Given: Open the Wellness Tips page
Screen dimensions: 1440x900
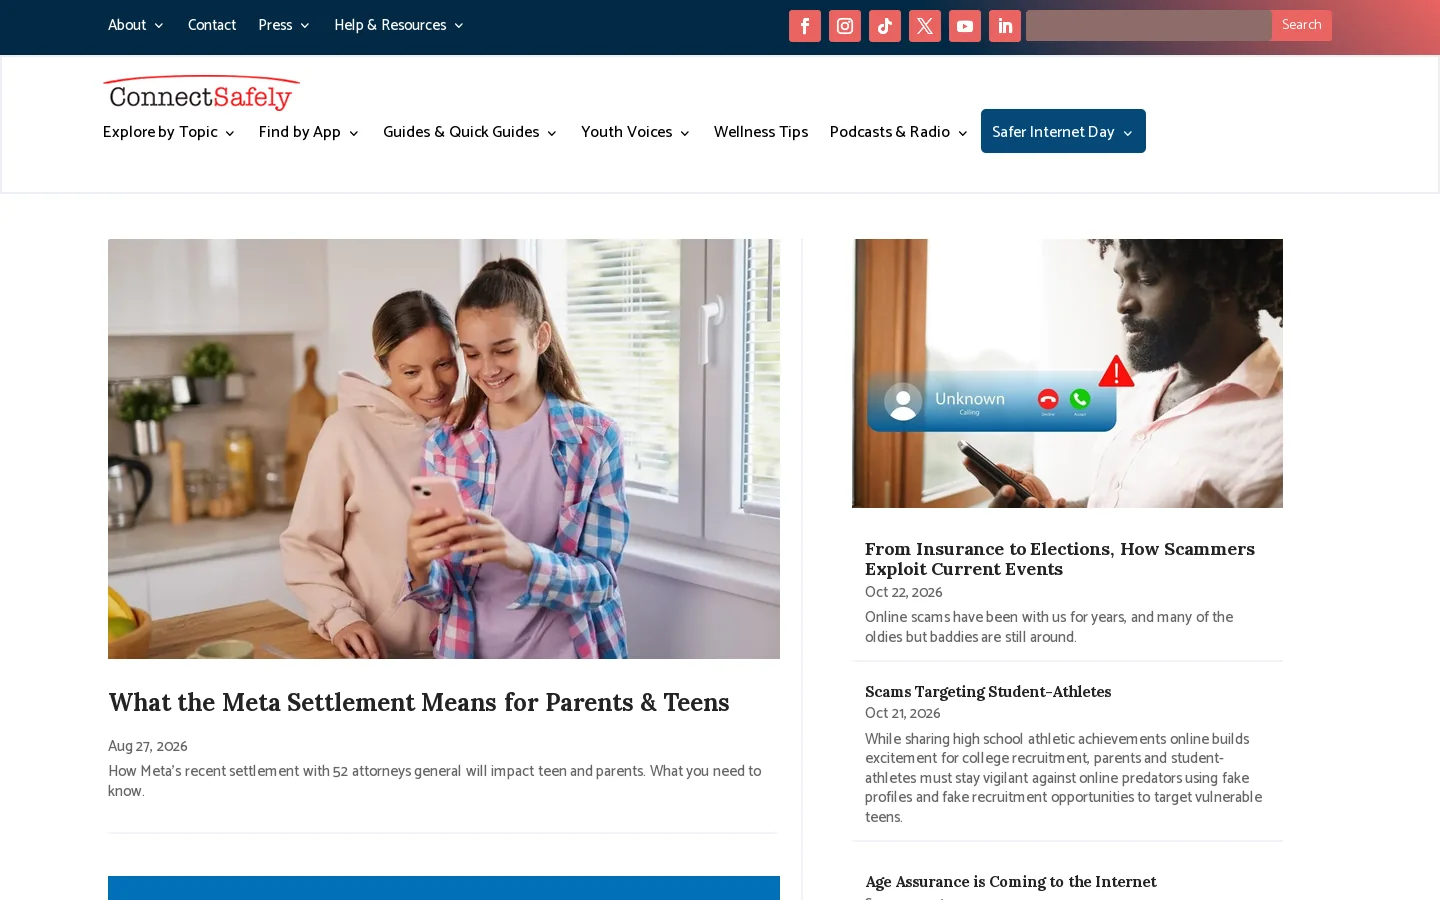Looking at the screenshot, I should coord(761,132).
